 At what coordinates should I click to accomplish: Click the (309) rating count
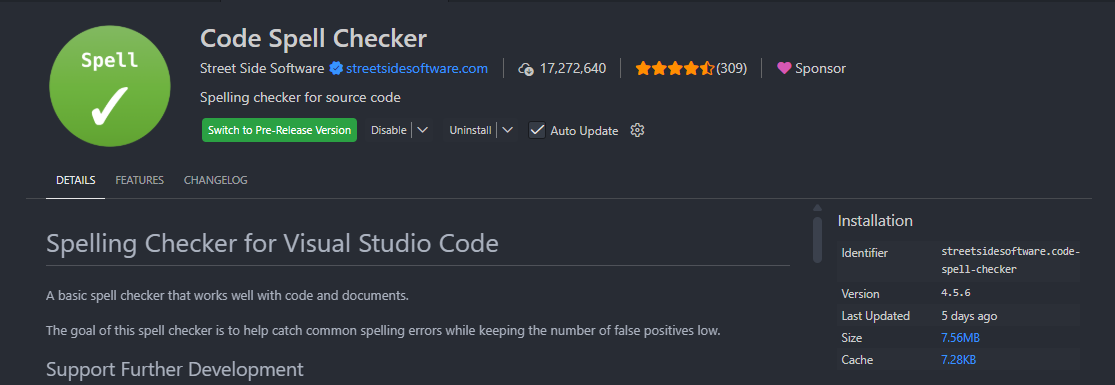click(x=732, y=69)
